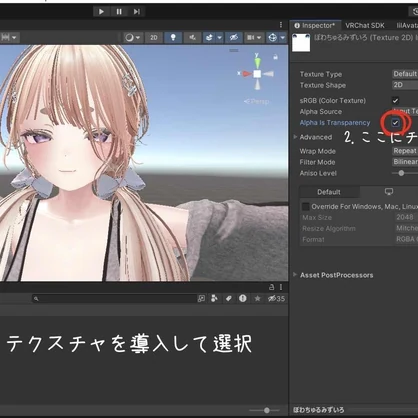This screenshot has height=418, width=418.
Task: Enable Override For Windows, Mac, Linux checkbox
Action: [x=305, y=207]
